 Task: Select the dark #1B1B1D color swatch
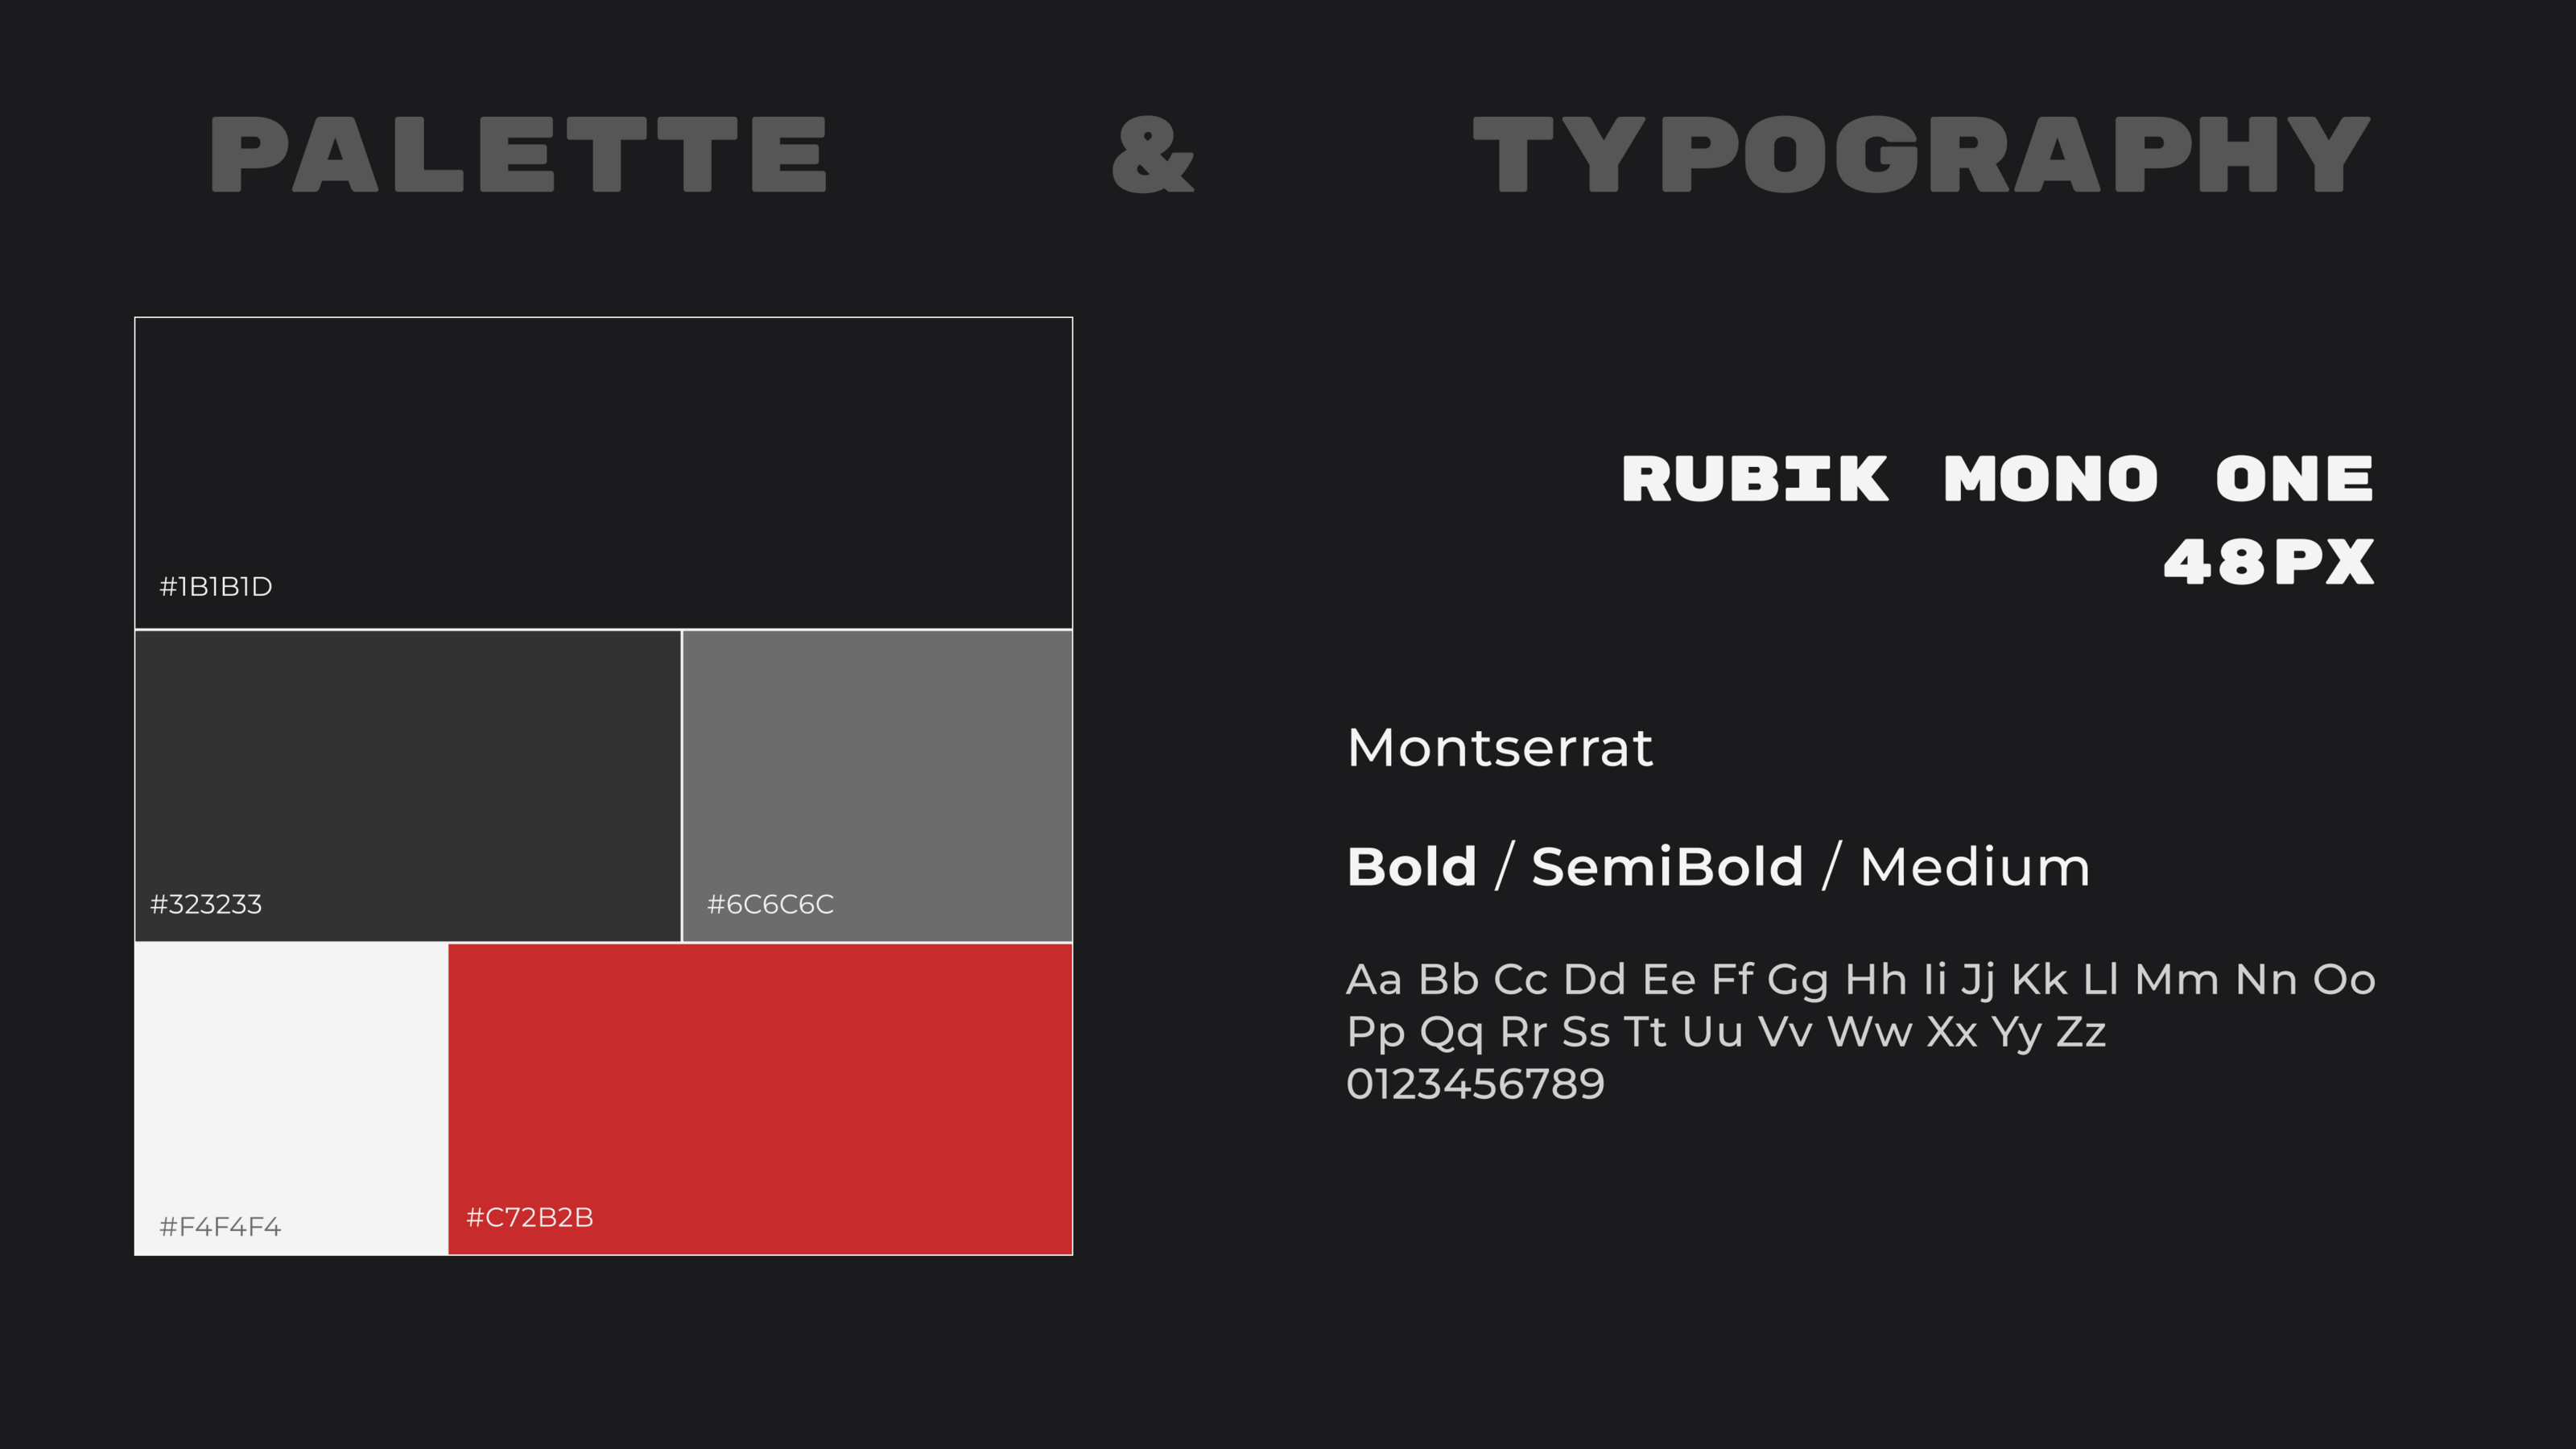click(x=603, y=450)
